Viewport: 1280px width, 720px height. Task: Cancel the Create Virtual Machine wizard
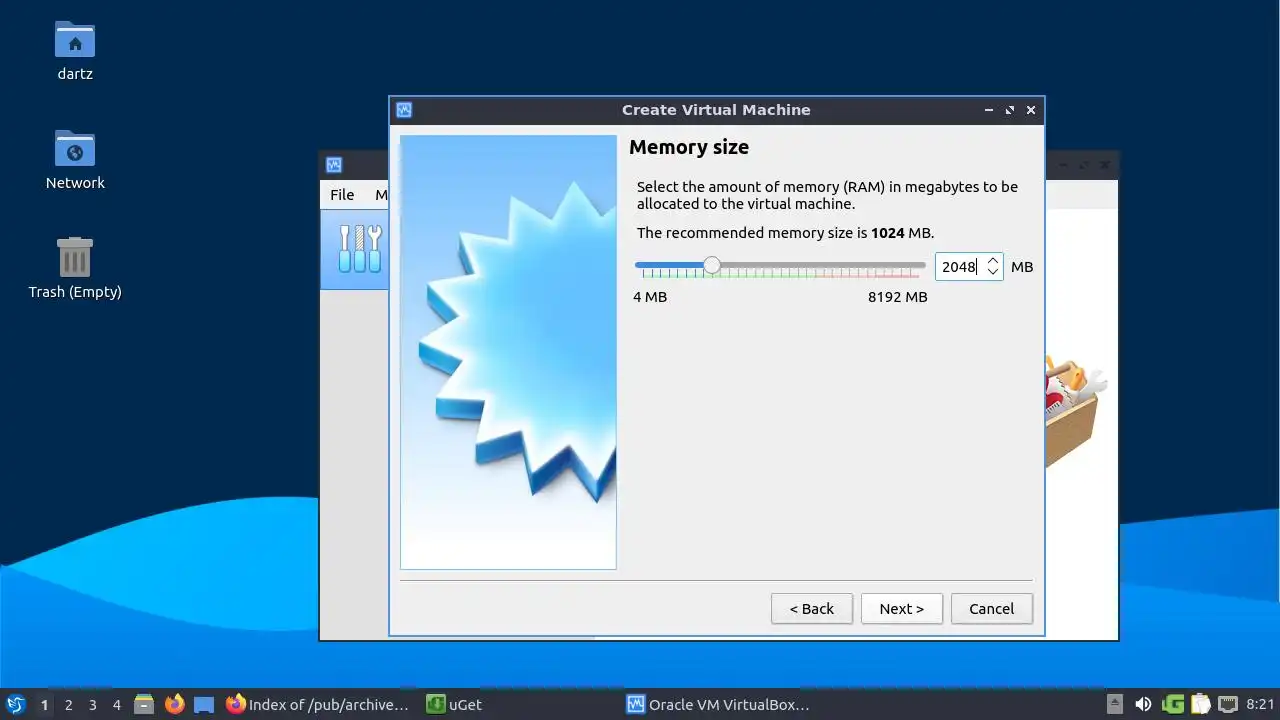click(x=991, y=609)
